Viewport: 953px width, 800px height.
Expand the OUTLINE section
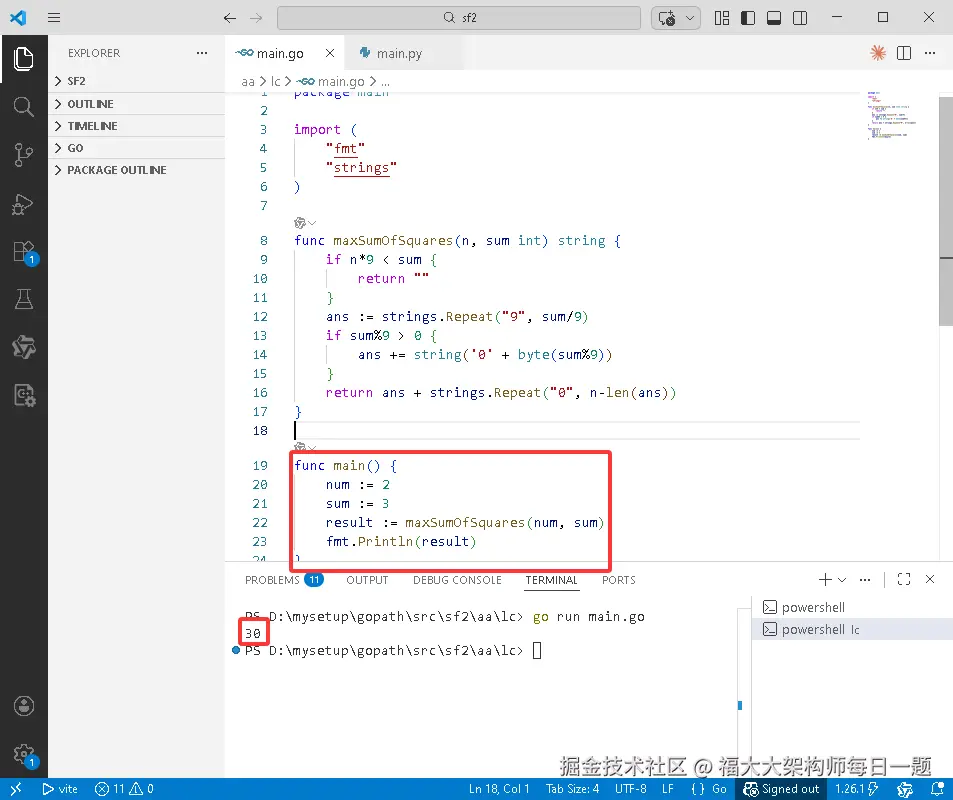tap(137, 104)
